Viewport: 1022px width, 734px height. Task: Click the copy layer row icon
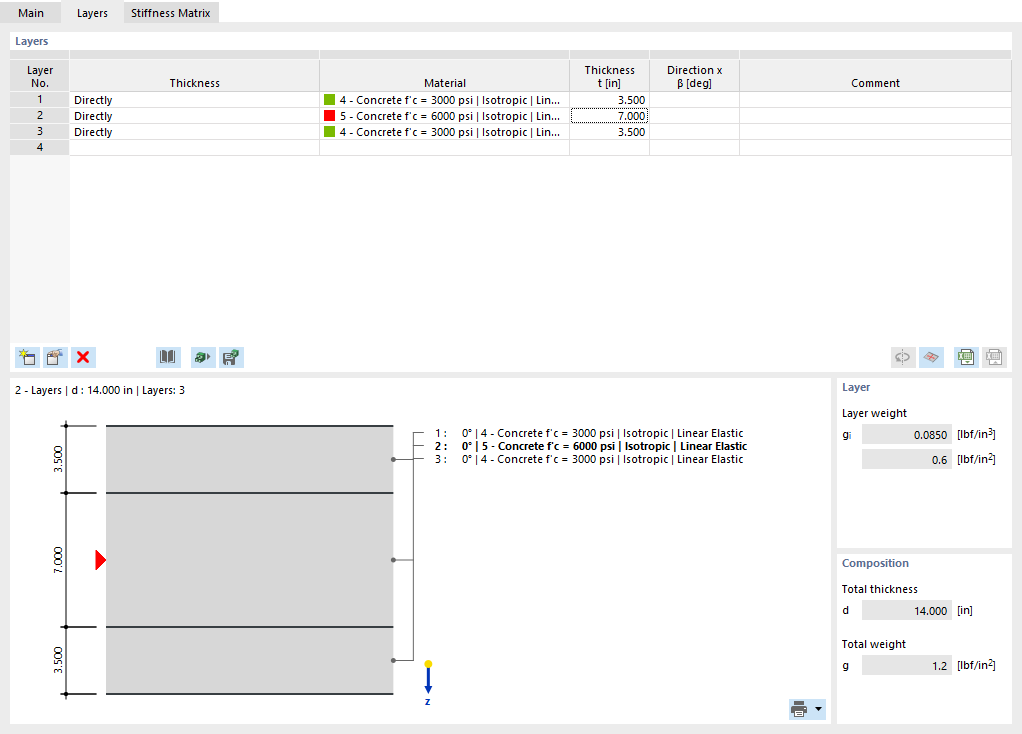(55, 357)
